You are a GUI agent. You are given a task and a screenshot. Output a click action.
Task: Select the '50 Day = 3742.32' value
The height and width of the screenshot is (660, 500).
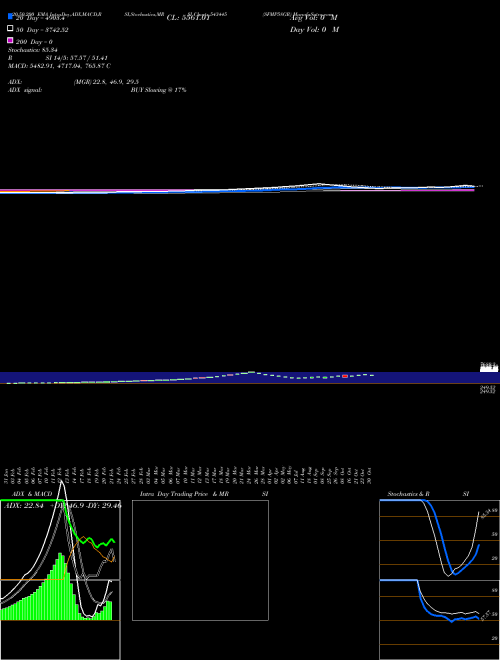[42, 30]
